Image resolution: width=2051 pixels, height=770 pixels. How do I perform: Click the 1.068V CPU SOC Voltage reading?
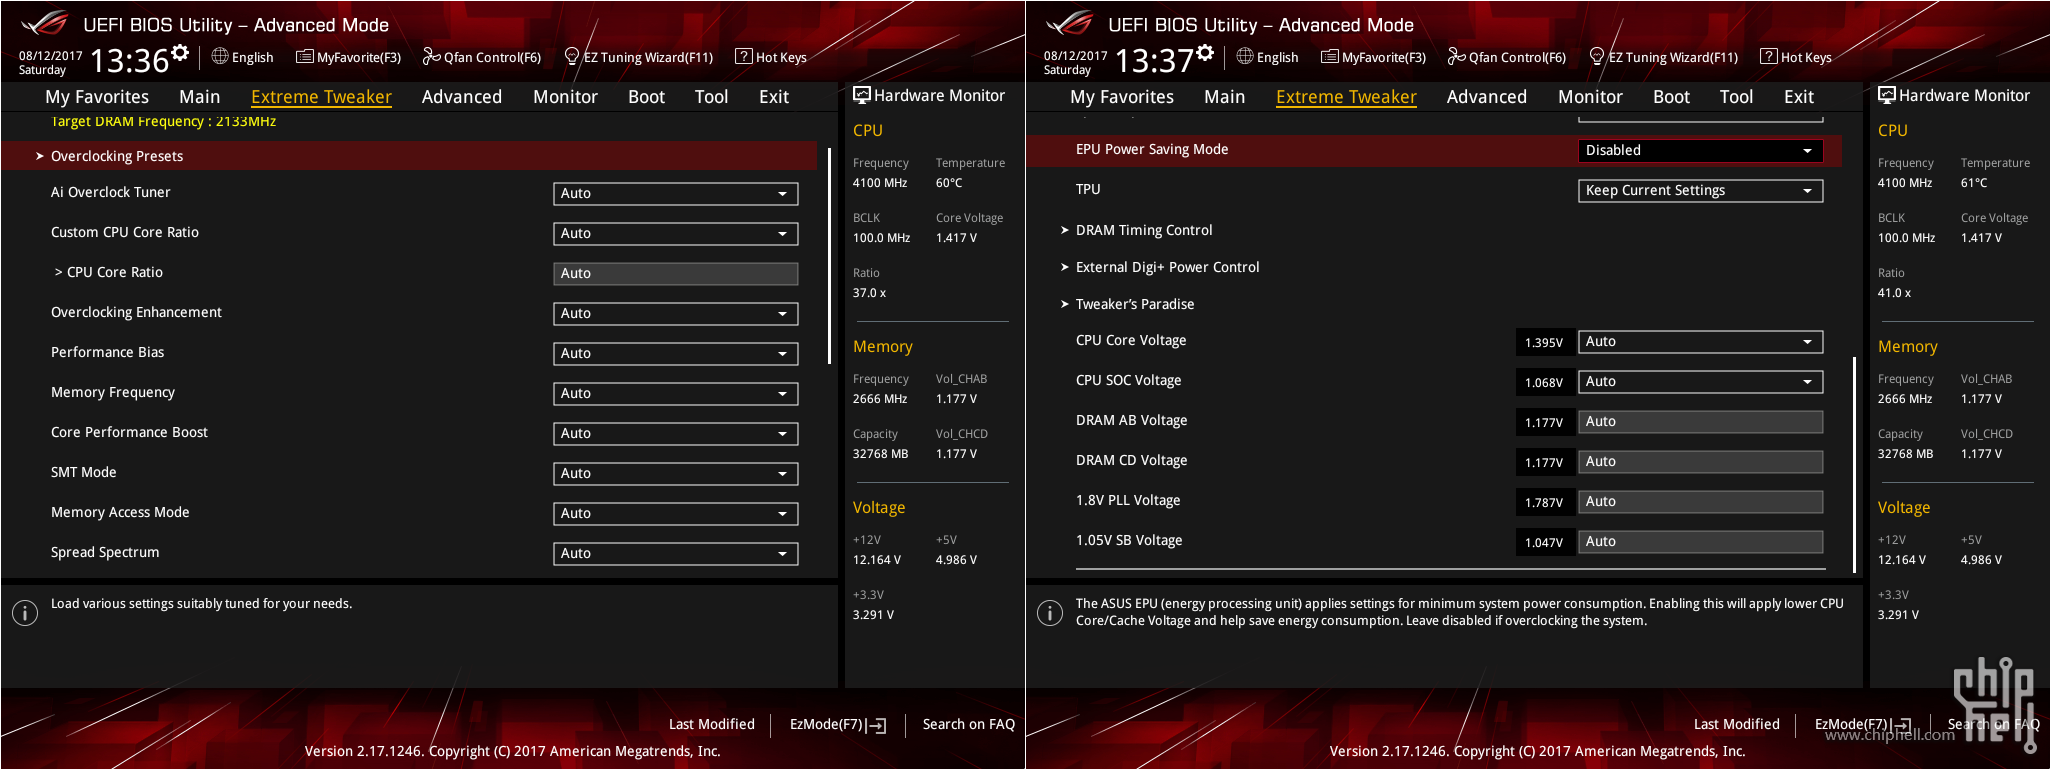point(1544,382)
